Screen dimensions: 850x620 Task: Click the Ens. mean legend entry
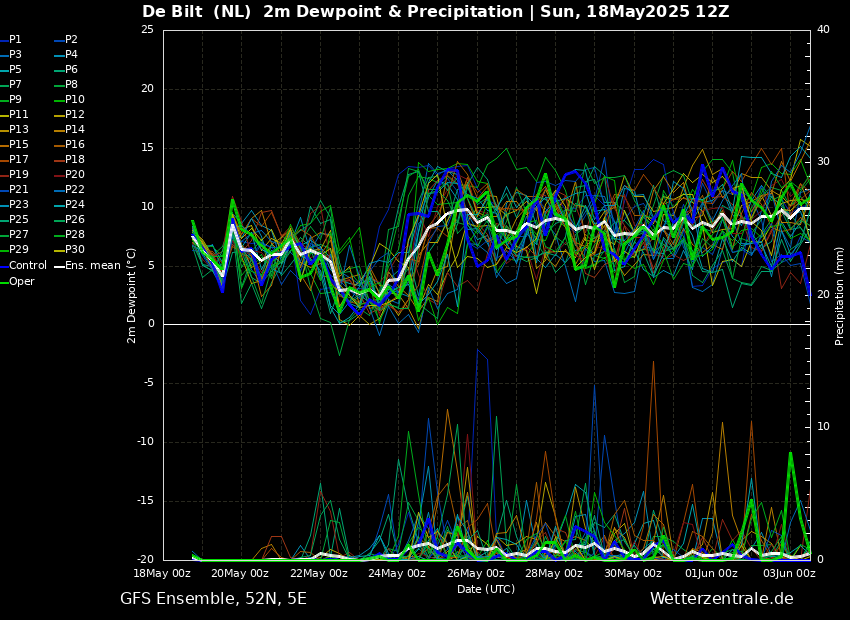[92, 266]
